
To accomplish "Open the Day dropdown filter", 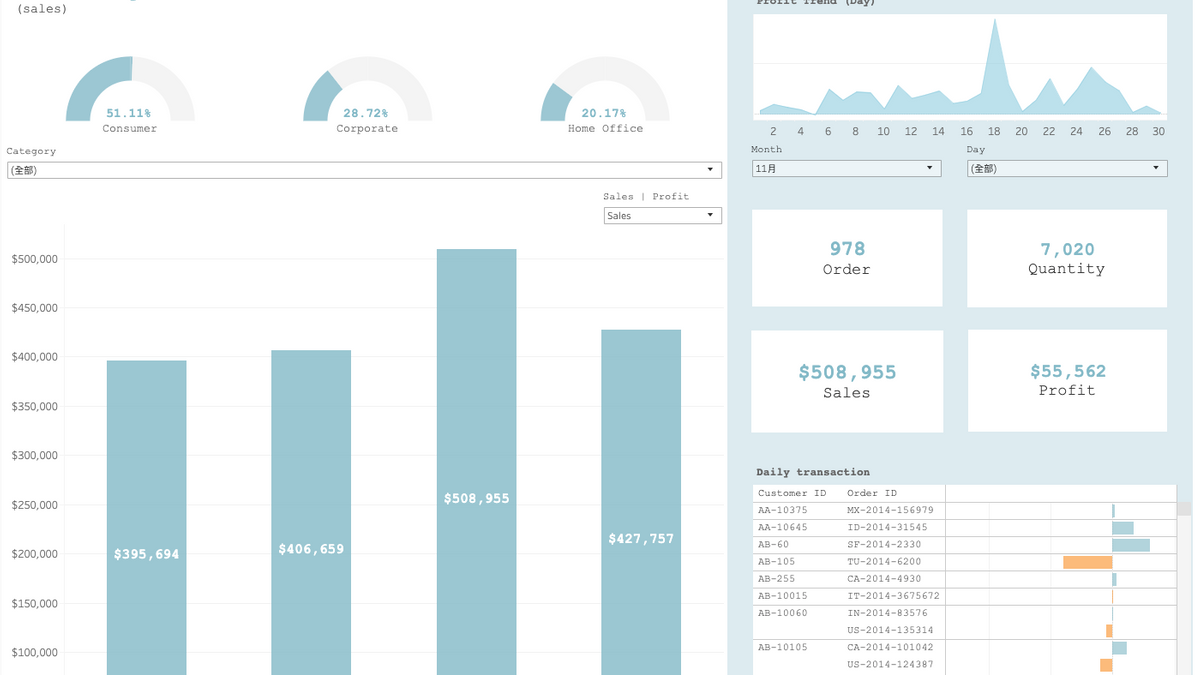I will coord(1067,168).
